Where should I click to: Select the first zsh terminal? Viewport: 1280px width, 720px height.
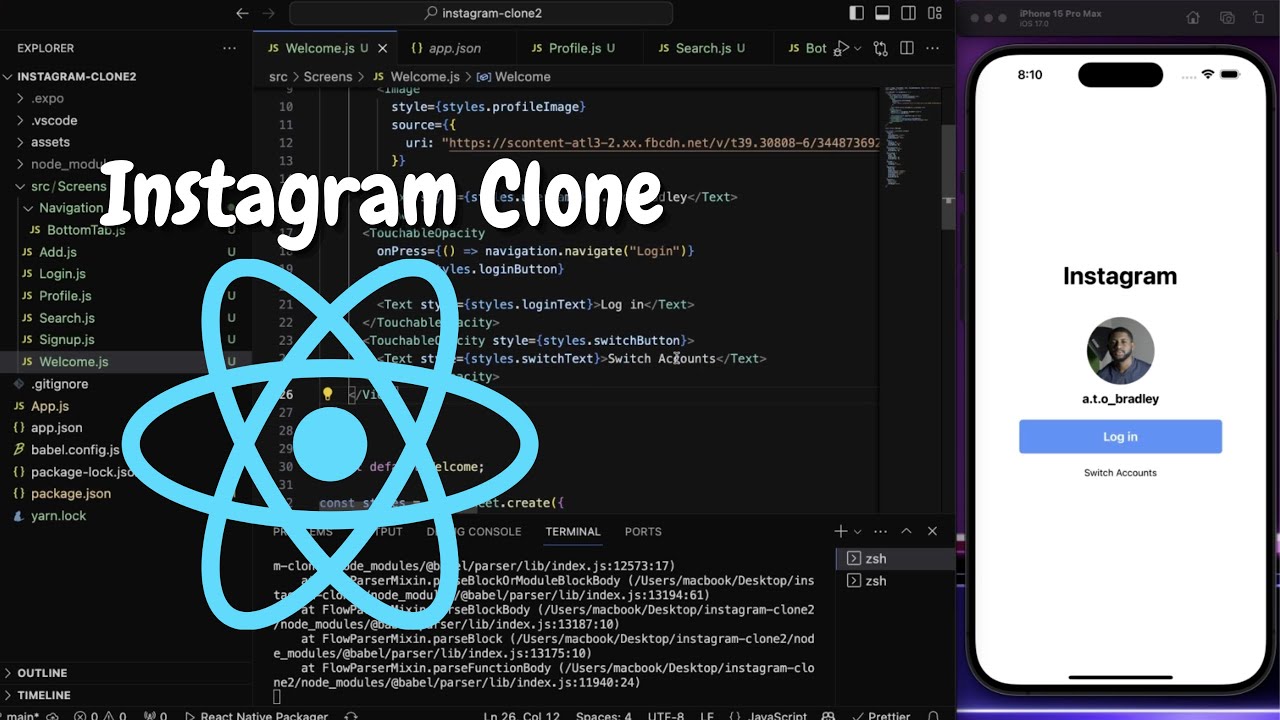coord(895,559)
